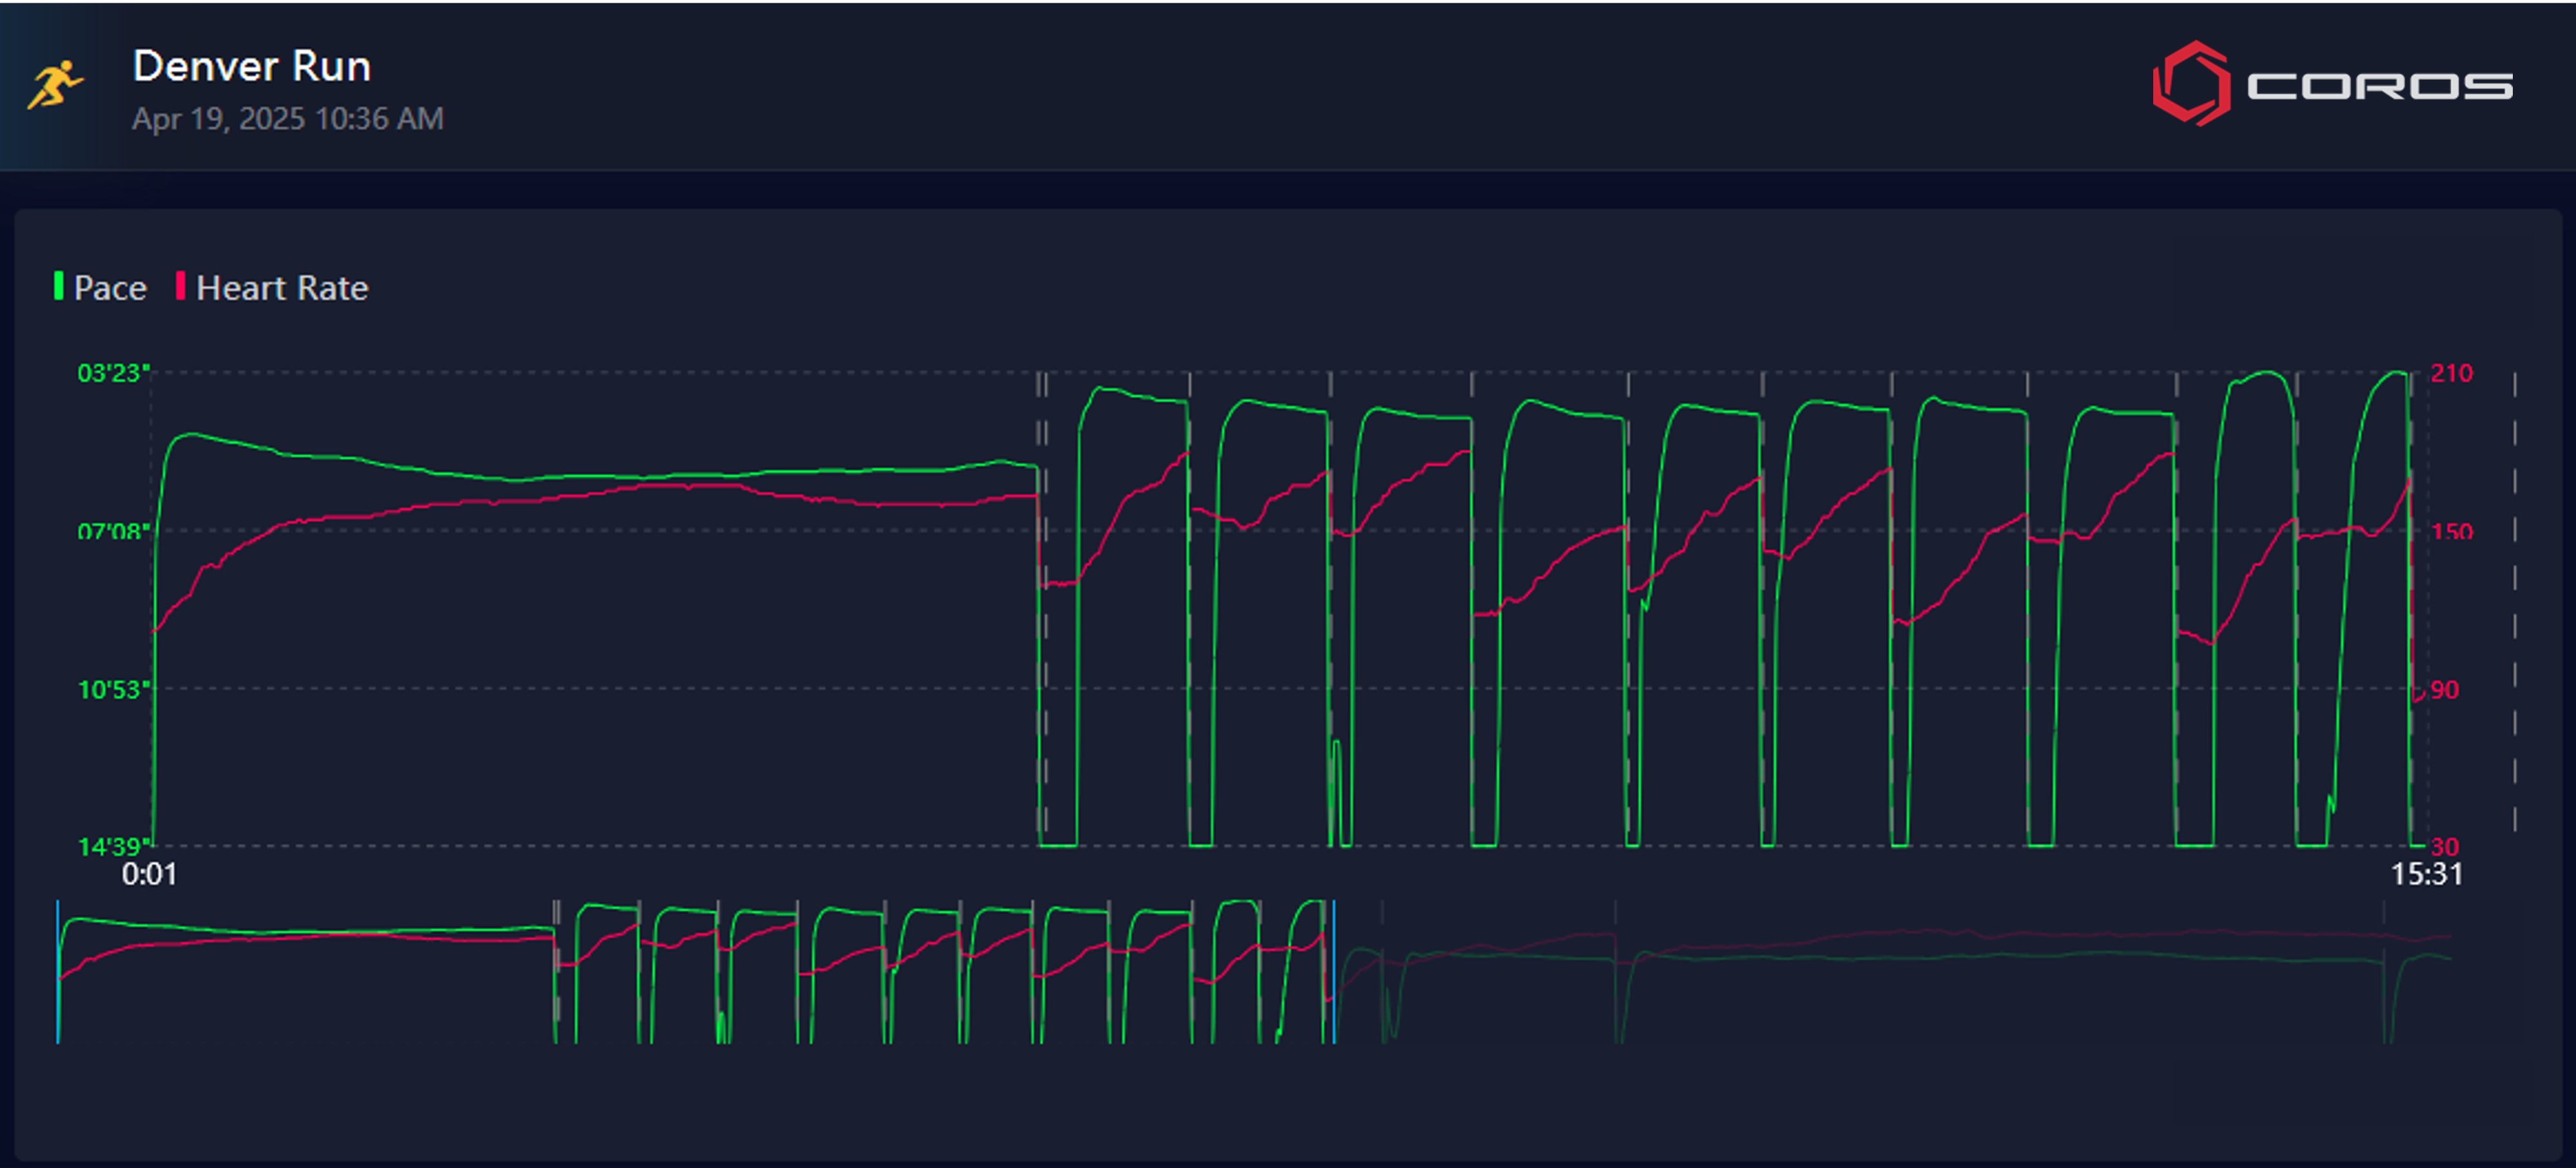Click the right blue range handle in overview
Image resolution: width=2576 pixels, height=1168 pixels.
tap(1333, 972)
